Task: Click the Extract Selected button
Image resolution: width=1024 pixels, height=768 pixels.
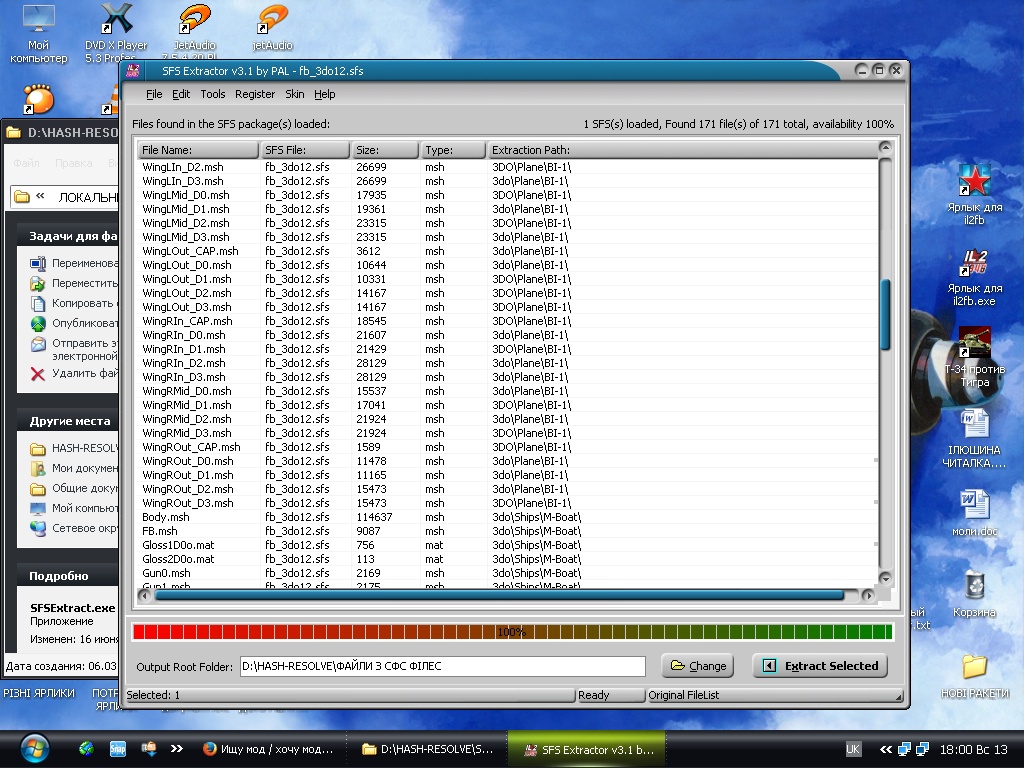Action: 820,665
